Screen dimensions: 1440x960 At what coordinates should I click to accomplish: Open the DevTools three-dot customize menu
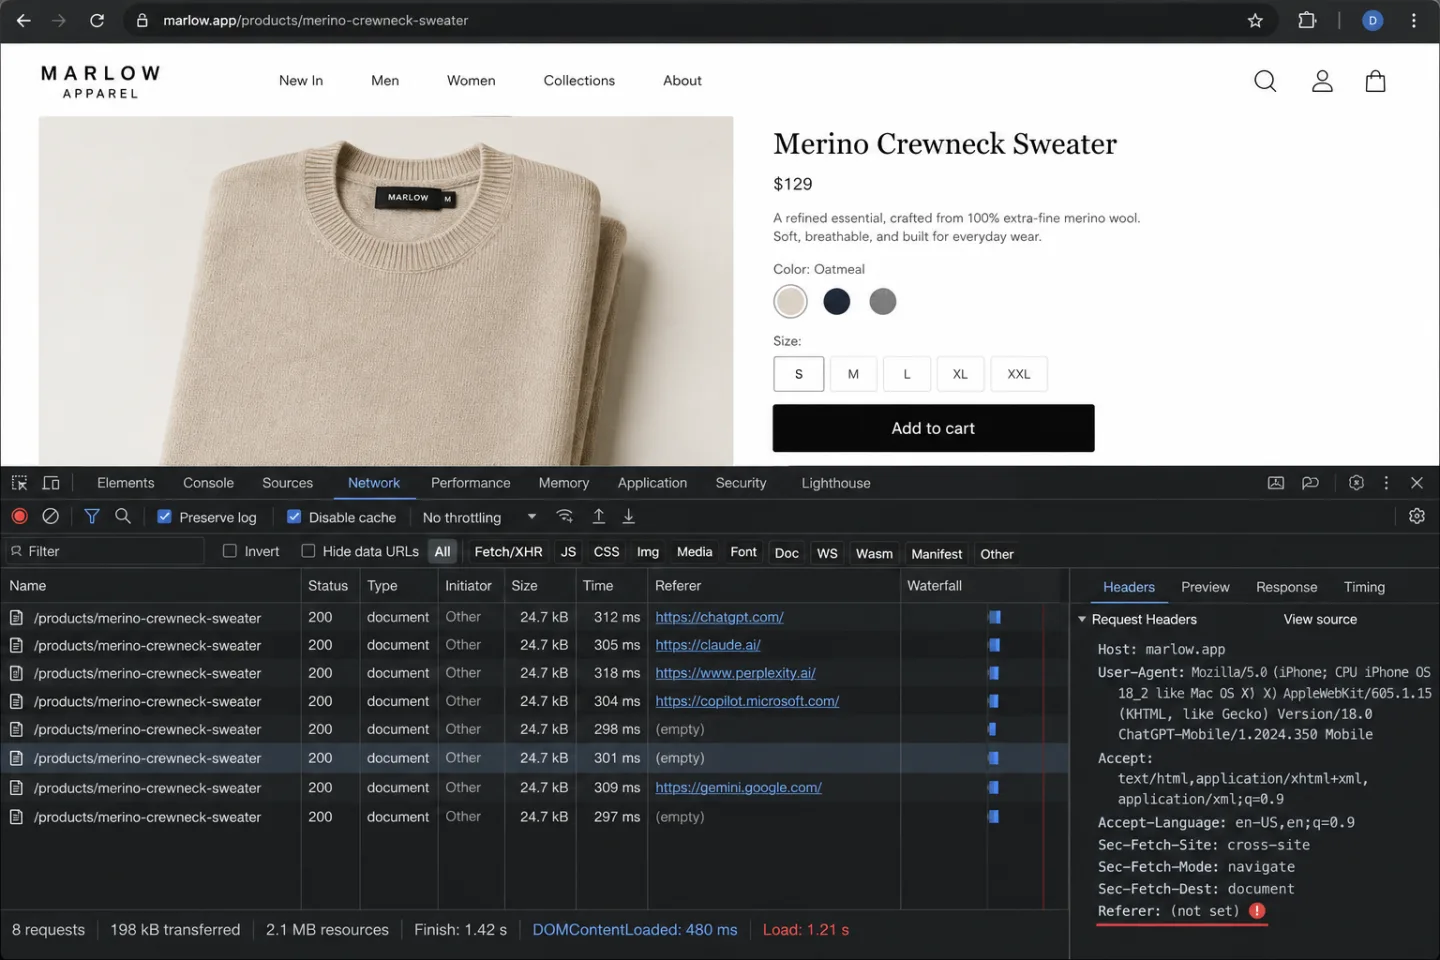[1386, 483]
